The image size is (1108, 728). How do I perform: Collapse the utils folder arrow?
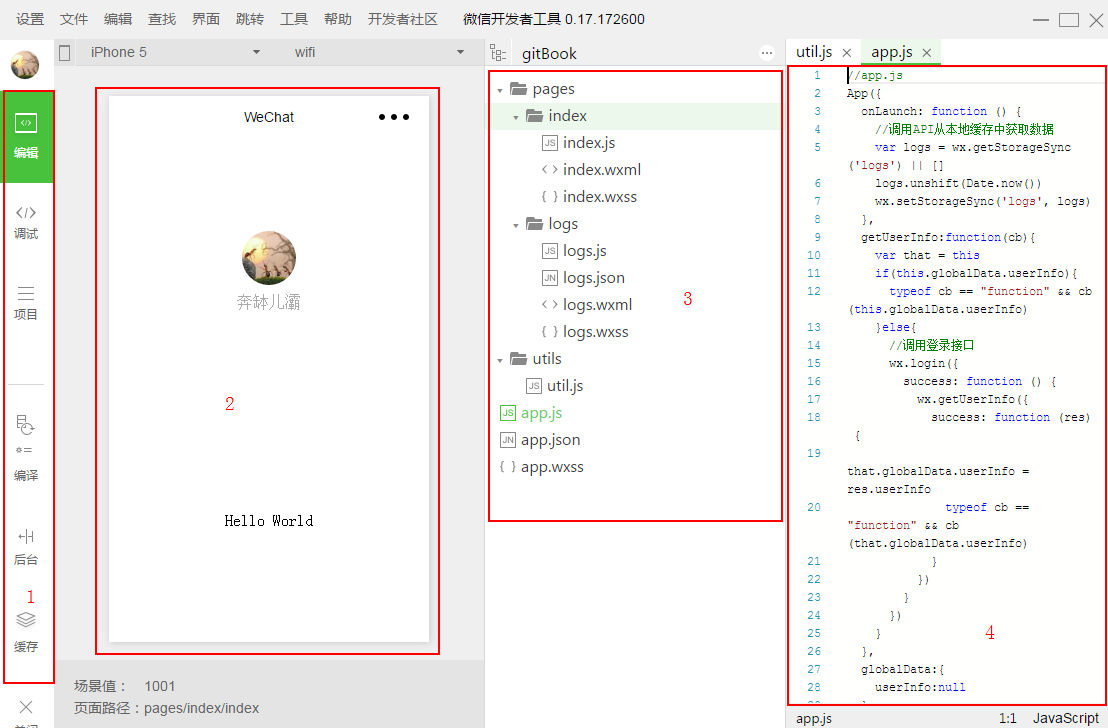500,360
